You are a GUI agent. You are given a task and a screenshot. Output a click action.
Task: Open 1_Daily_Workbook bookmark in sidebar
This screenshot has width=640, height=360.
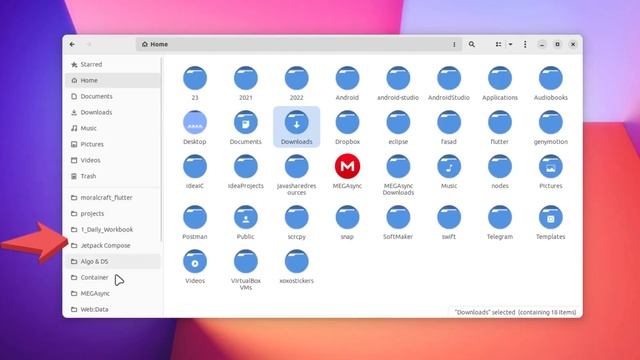point(113,229)
